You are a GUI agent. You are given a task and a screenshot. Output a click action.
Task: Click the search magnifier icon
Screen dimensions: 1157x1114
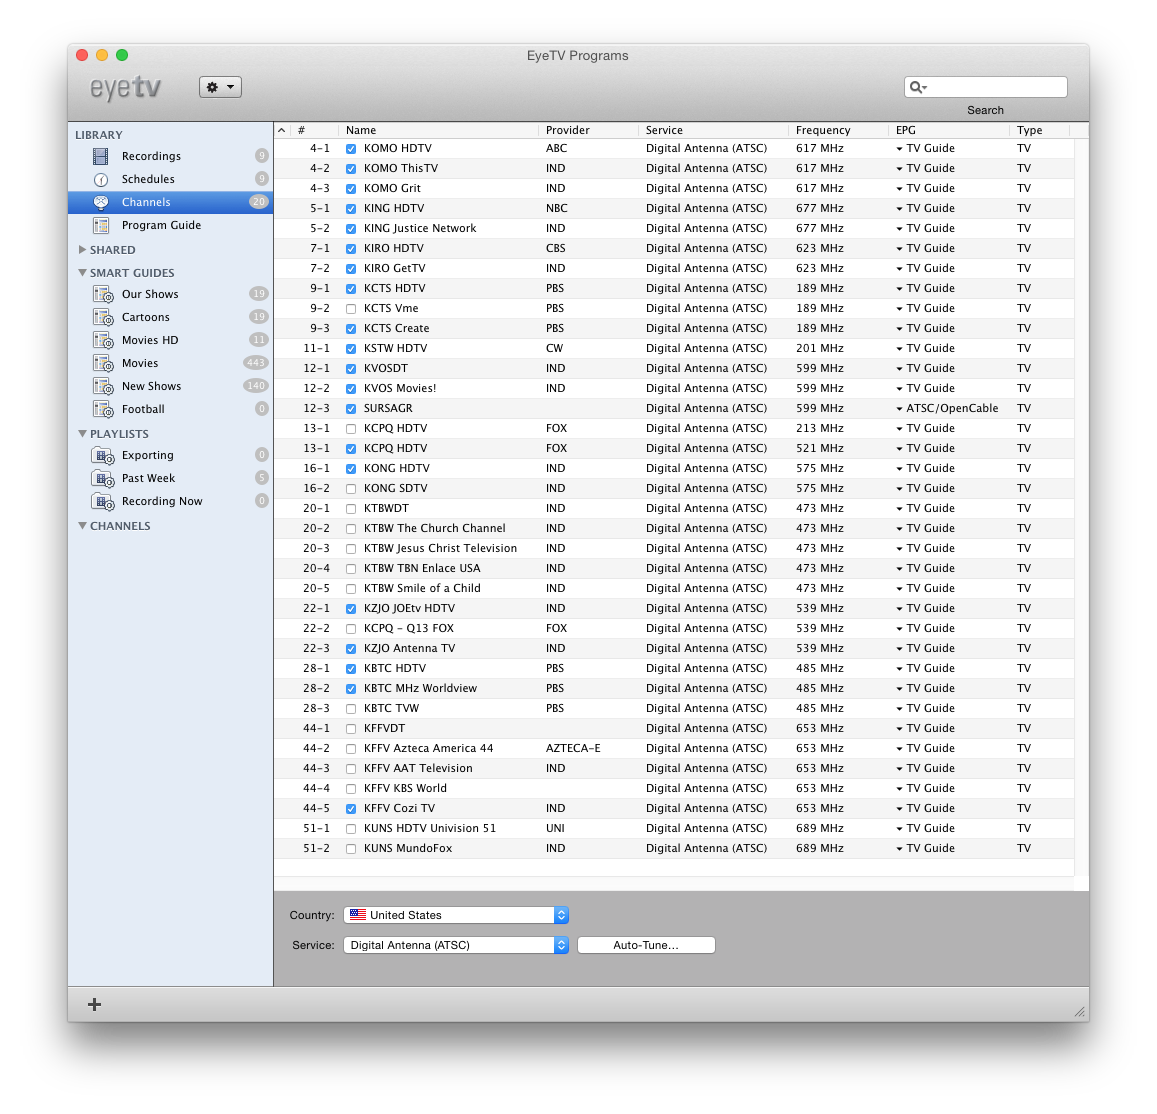917,87
